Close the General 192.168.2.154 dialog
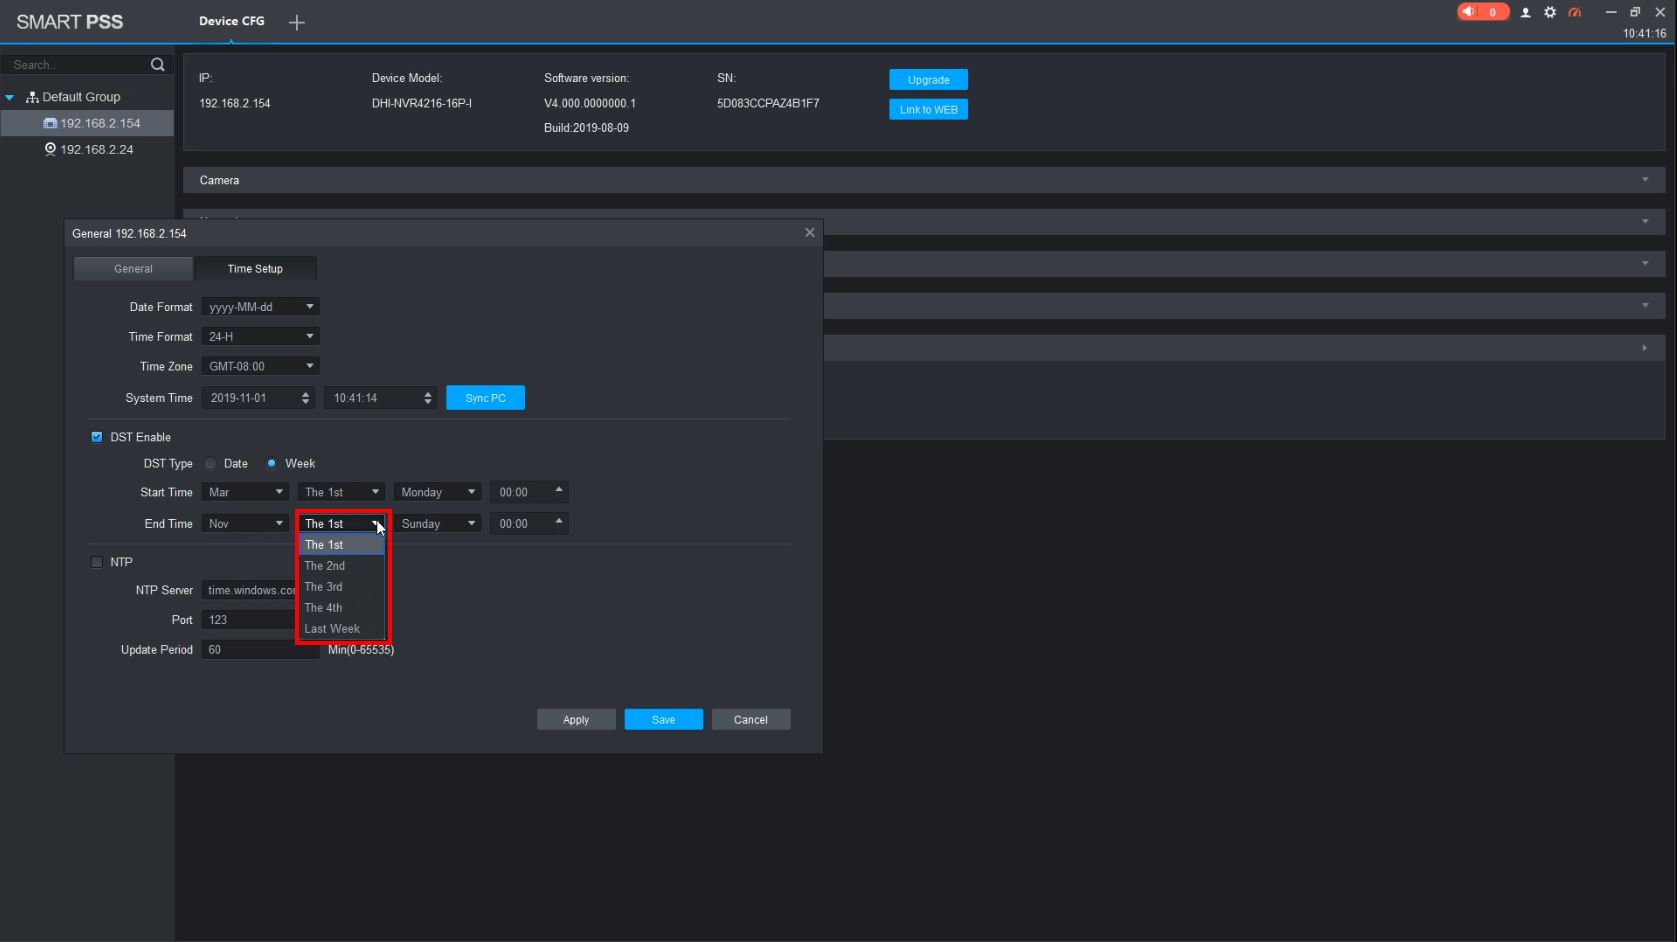This screenshot has height=942, width=1677. tap(810, 233)
